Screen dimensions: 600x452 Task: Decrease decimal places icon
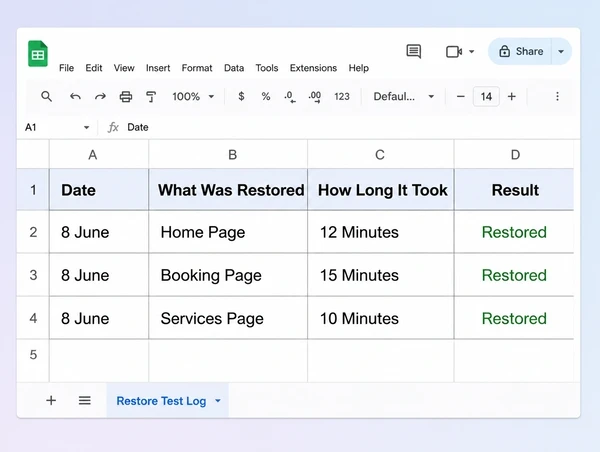pyautogui.click(x=290, y=97)
